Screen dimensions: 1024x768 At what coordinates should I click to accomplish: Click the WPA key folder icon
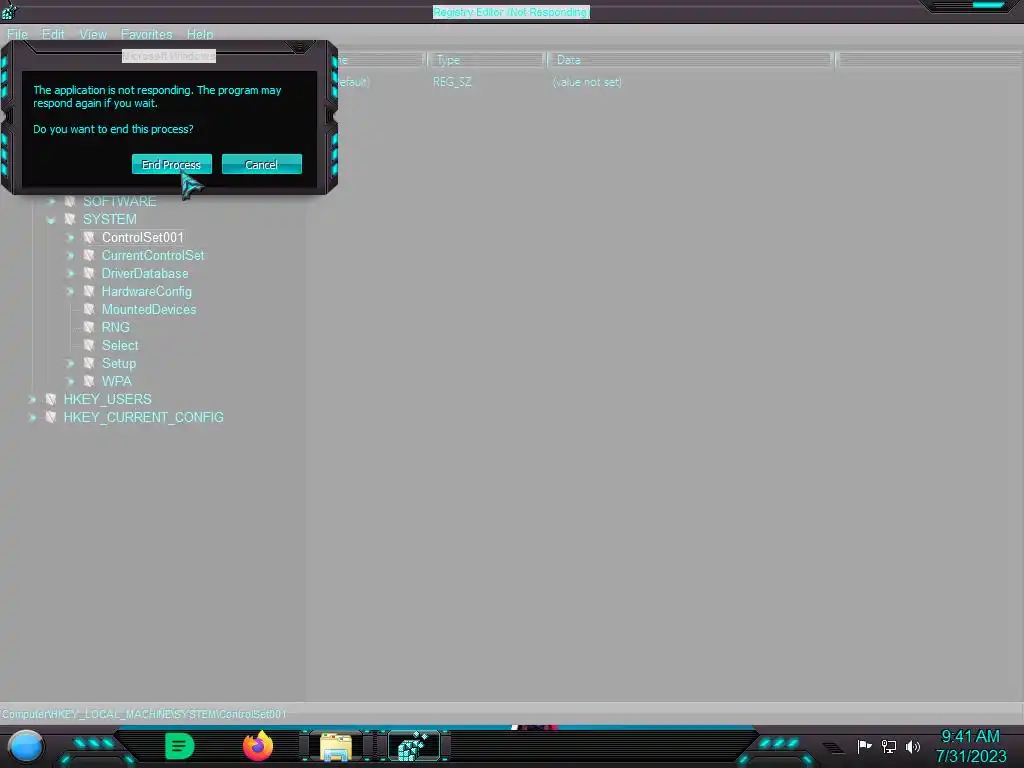(x=89, y=381)
